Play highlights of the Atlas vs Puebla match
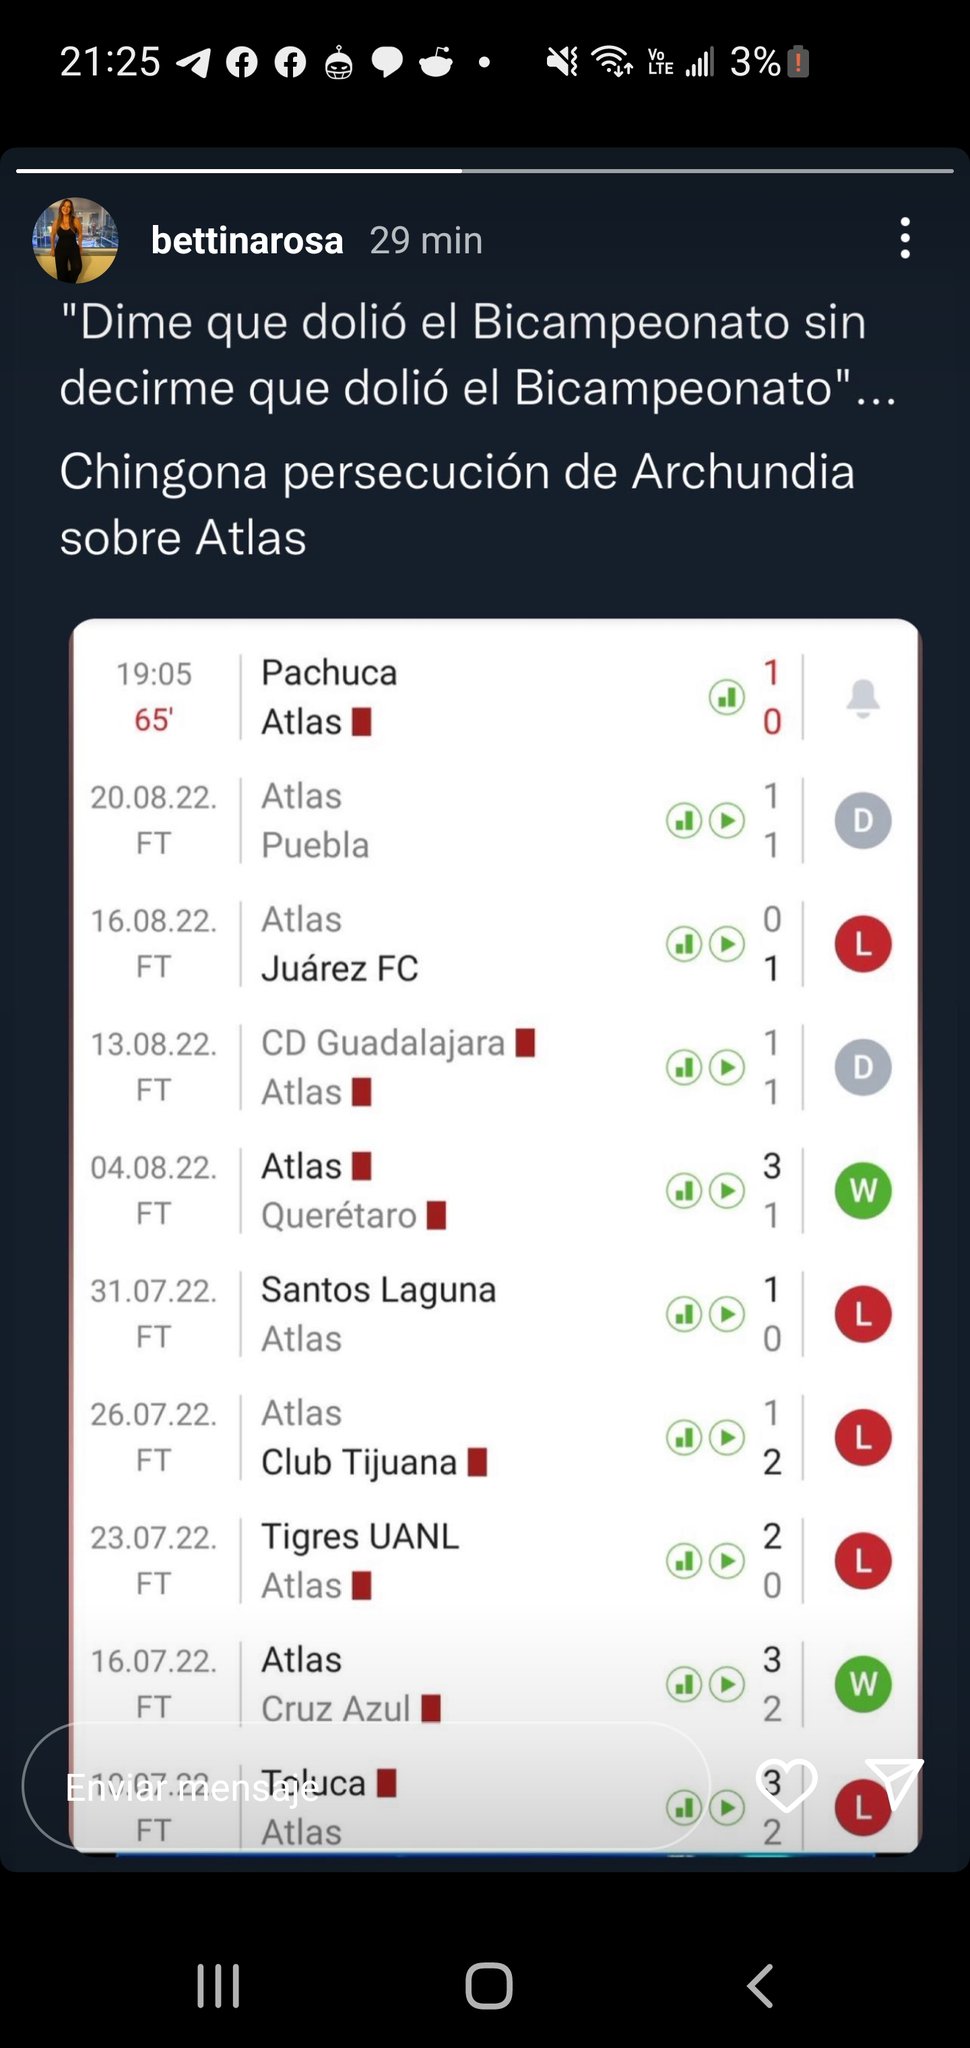970x2048 pixels. [727, 821]
